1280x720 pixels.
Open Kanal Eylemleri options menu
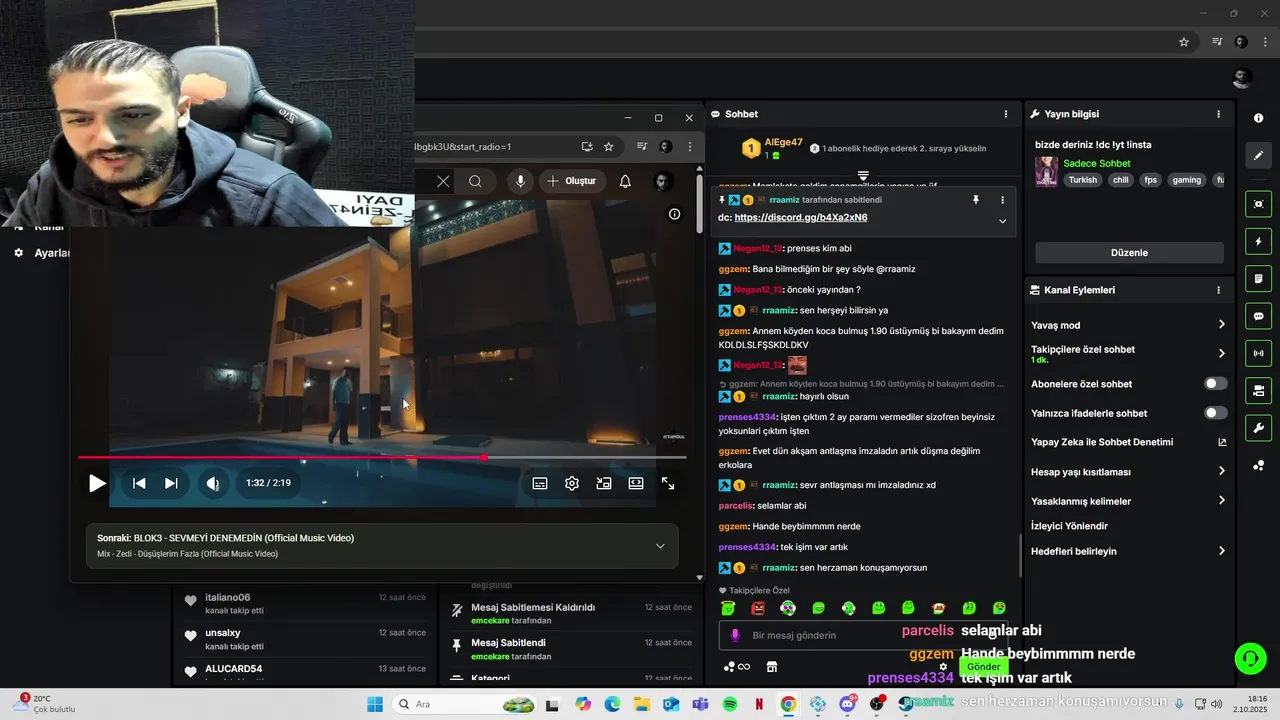point(1218,290)
